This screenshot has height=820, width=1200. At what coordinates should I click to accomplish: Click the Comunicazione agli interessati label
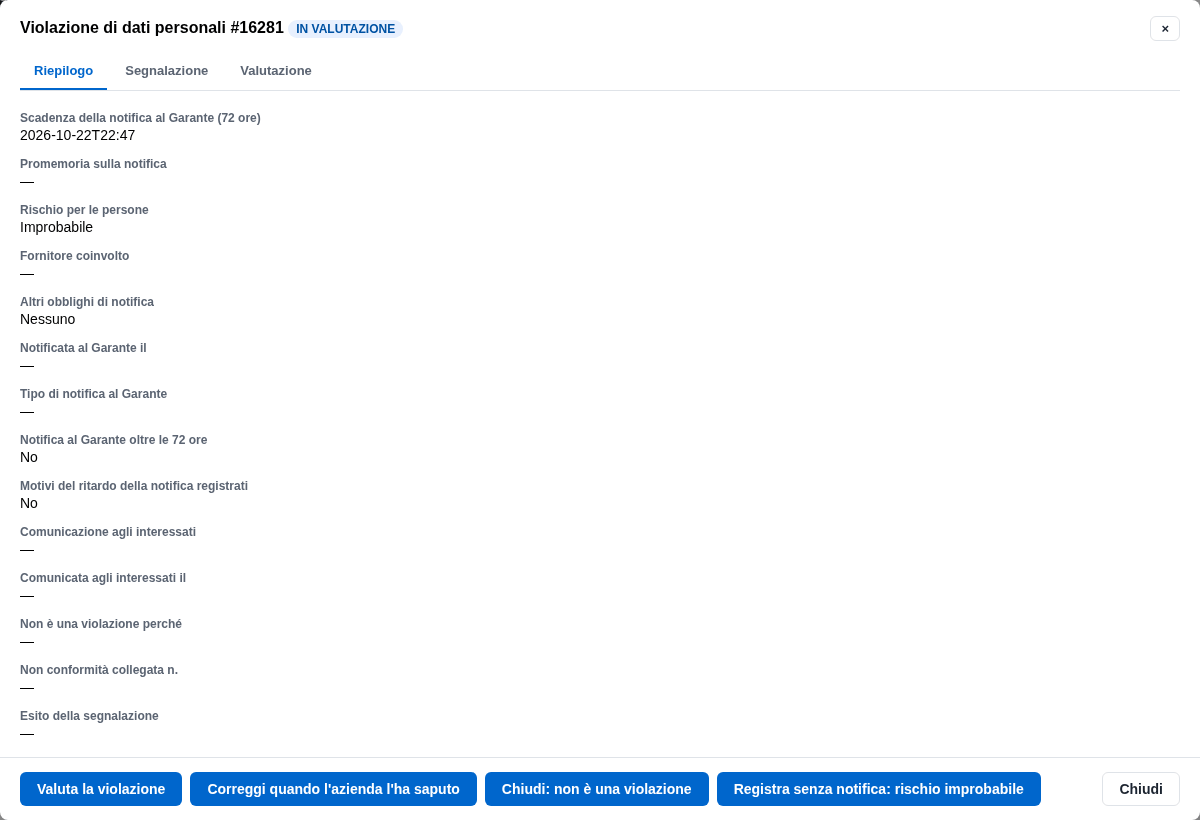pyautogui.click(x=108, y=532)
